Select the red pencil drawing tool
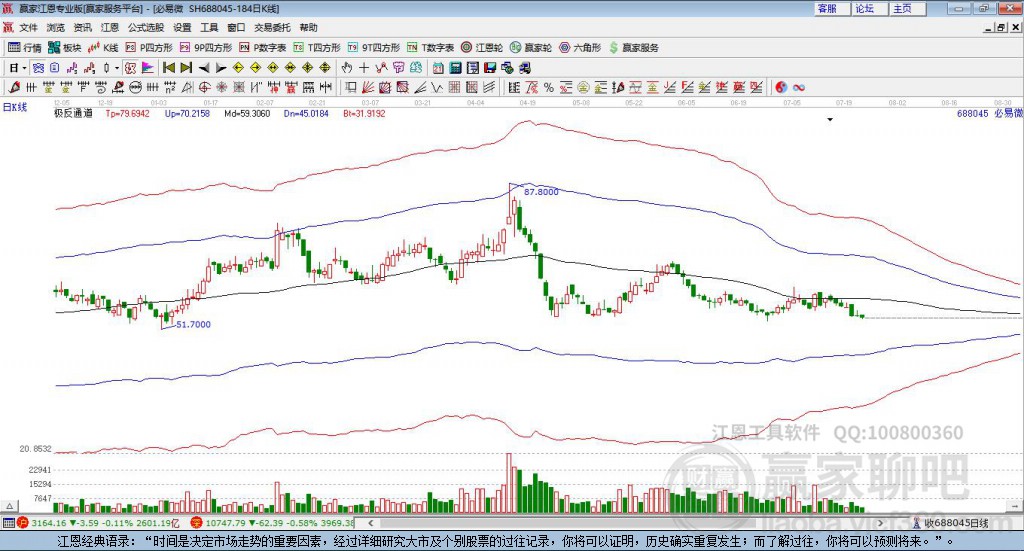 pos(14,87)
